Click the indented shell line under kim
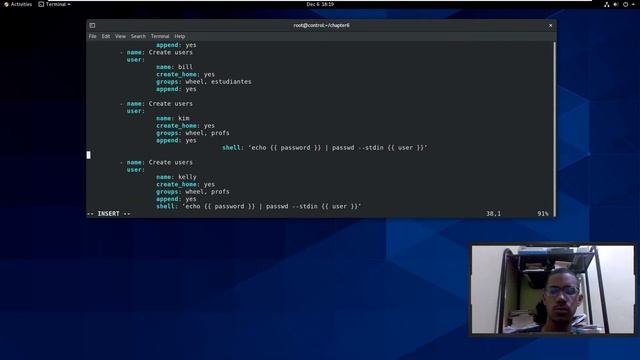 point(325,148)
